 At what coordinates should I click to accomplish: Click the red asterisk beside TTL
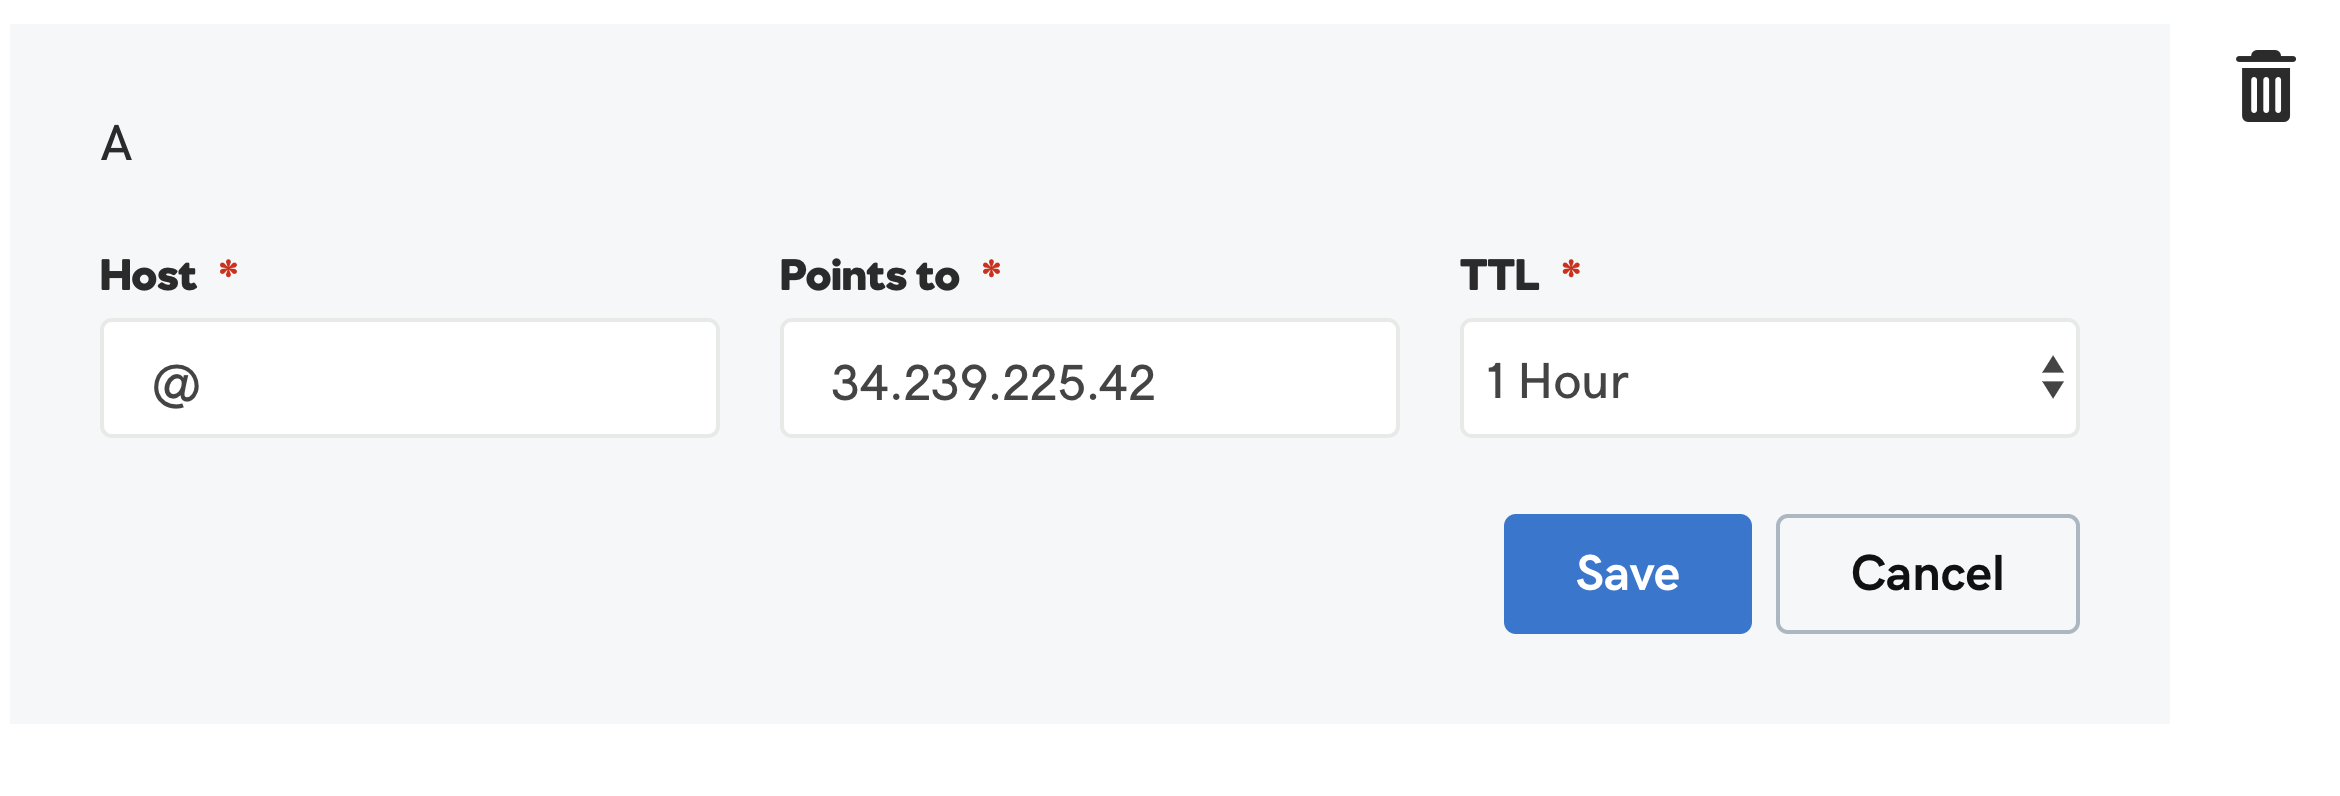tap(1571, 268)
